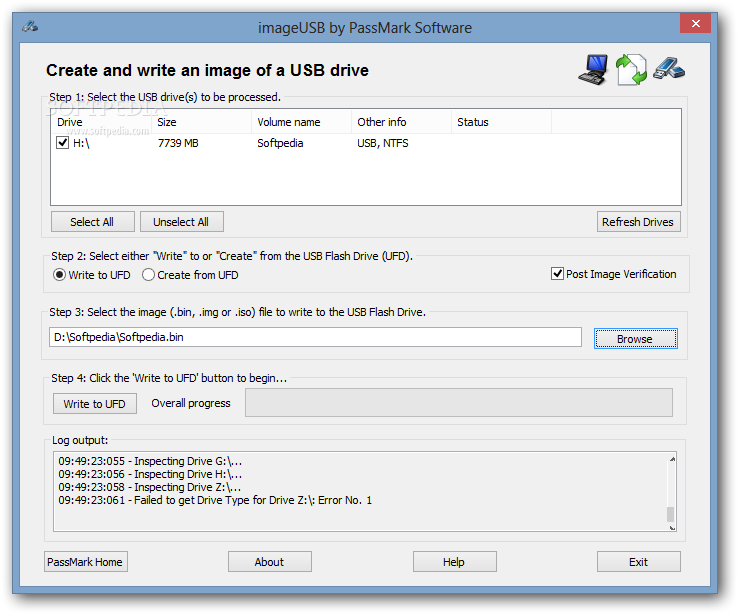Select the 'Softpedia' volume name cell
Viewport: 738px width, 614px height.
point(280,143)
